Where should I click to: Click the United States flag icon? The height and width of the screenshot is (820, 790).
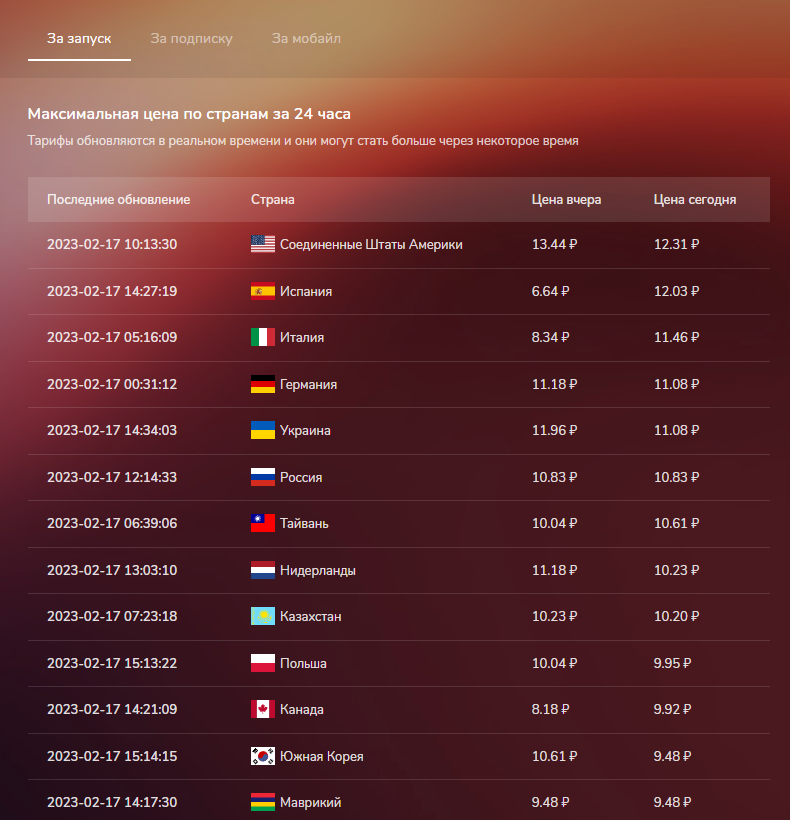pos(262,244)
